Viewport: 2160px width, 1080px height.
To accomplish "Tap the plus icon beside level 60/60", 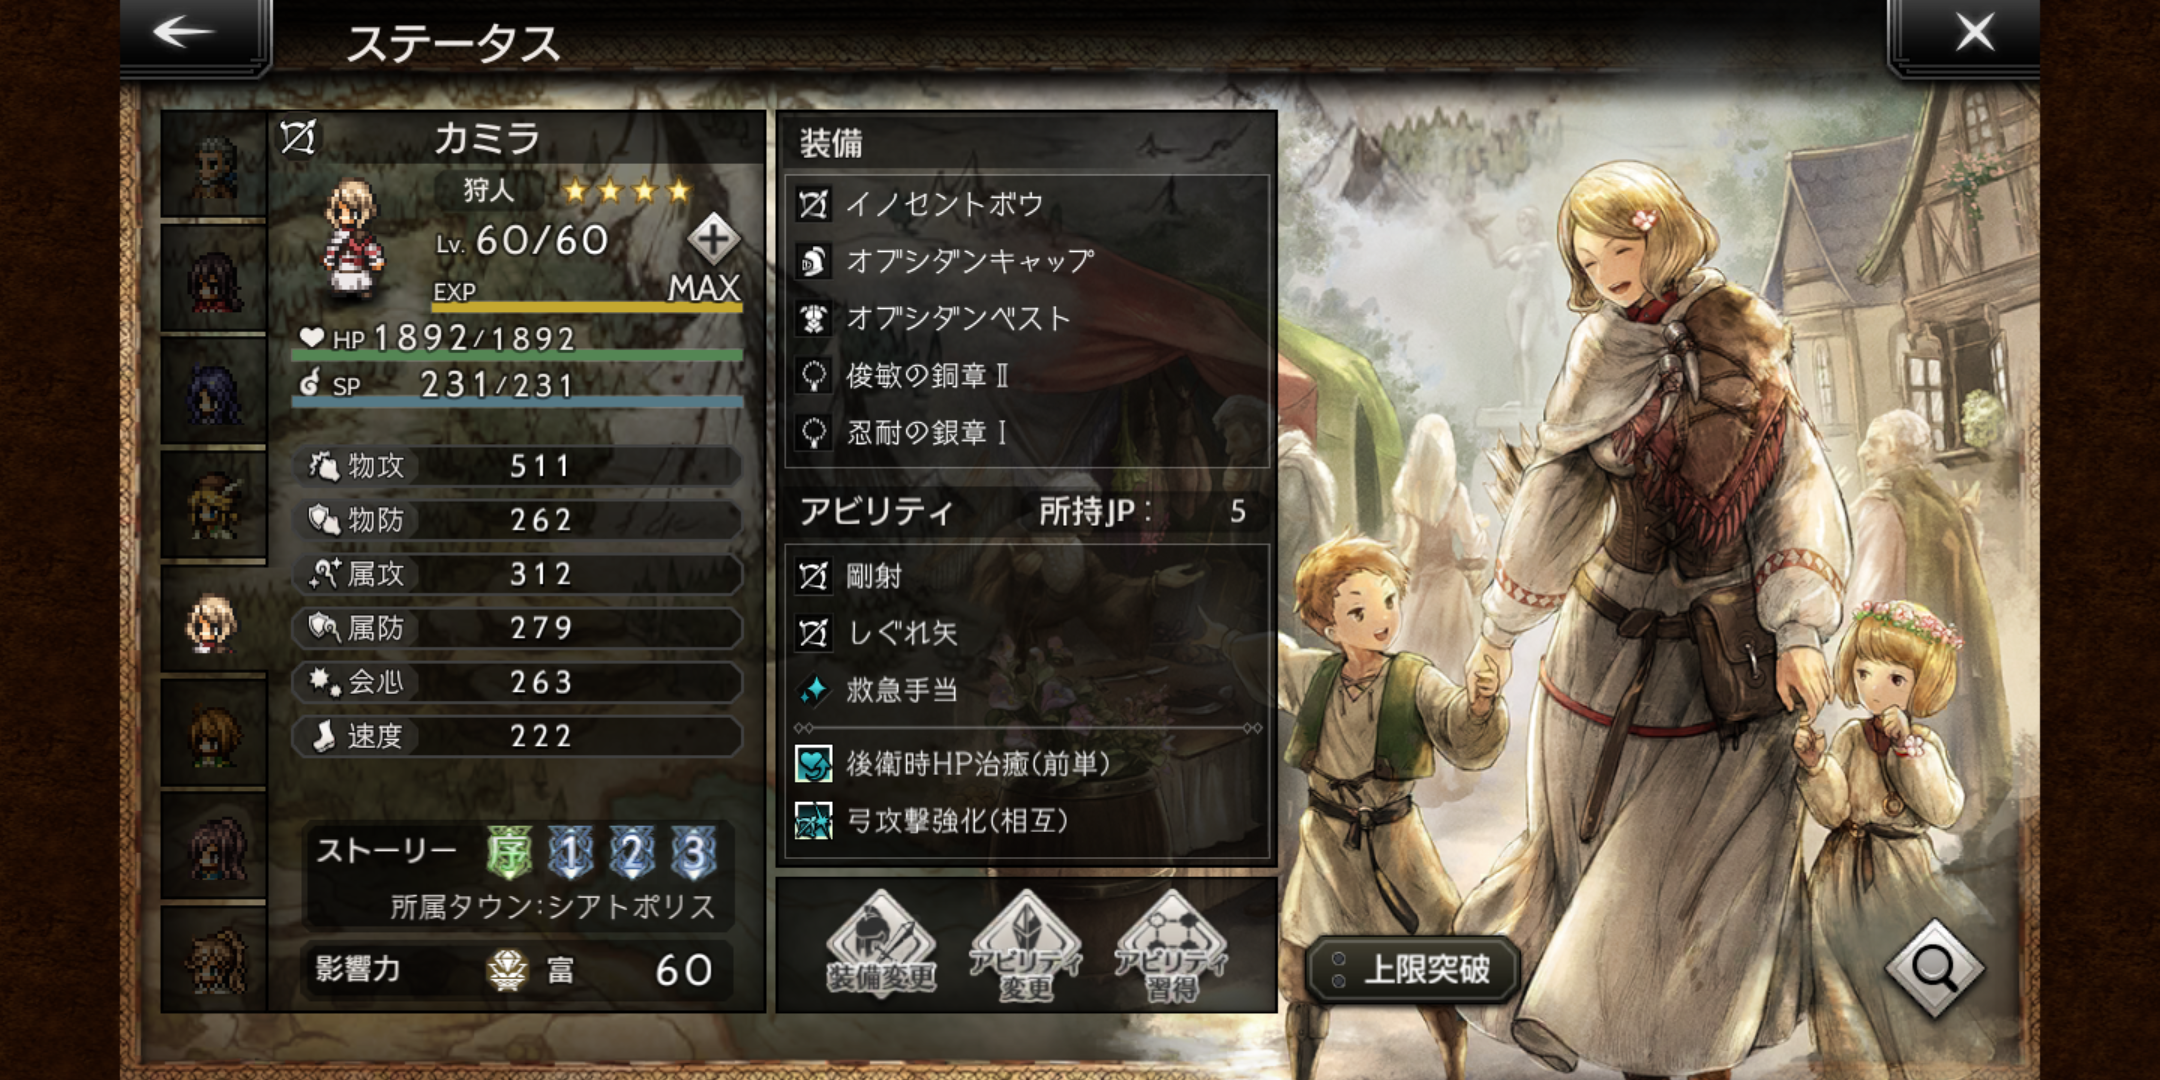I will coord(713,239).
